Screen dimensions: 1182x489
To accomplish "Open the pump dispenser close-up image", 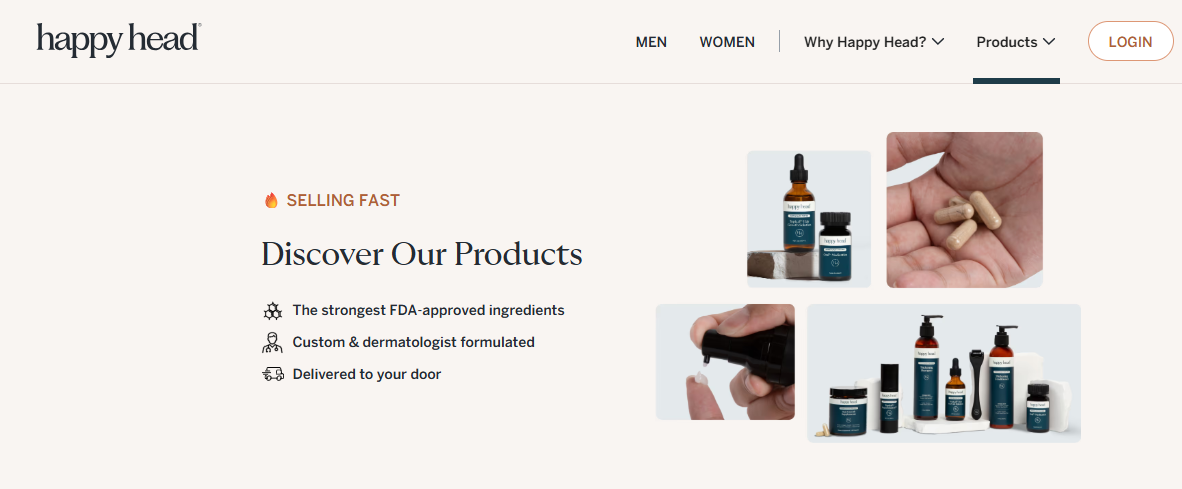I will (725, 362).
